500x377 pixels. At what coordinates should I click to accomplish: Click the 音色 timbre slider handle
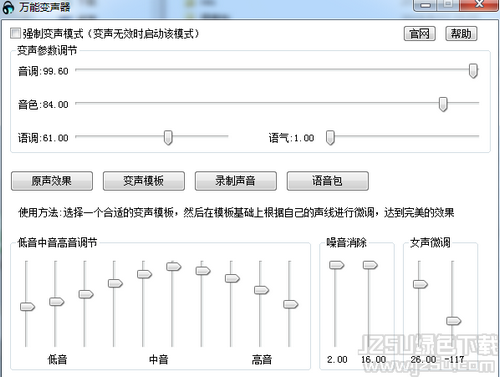coord(443,104)
